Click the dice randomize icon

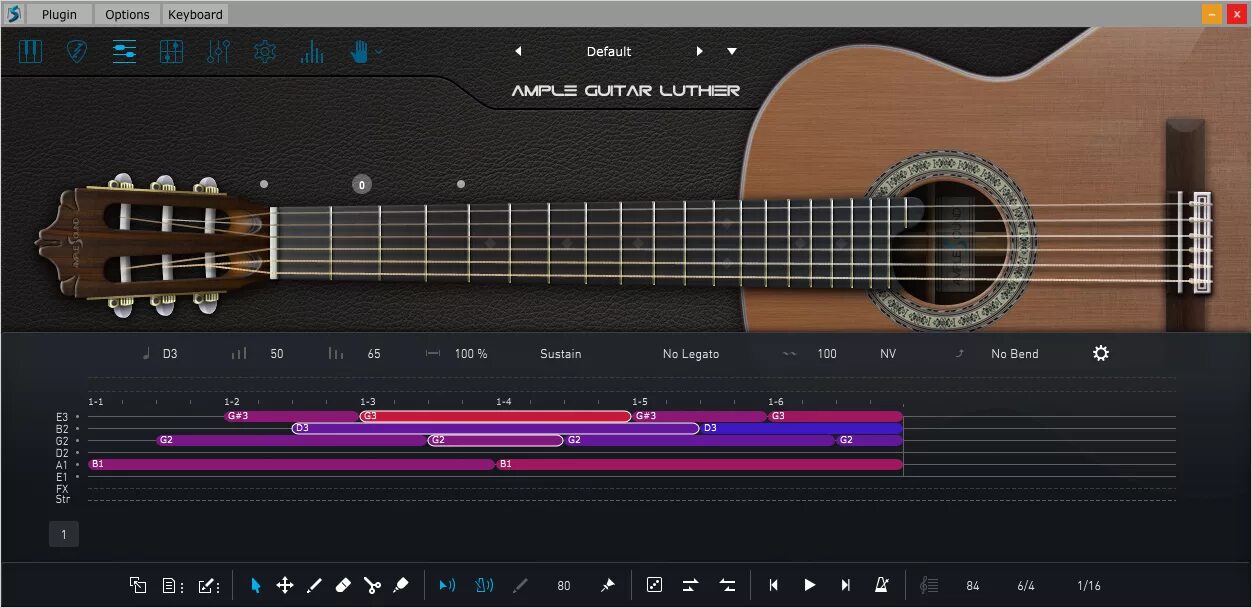pos(654,586)
